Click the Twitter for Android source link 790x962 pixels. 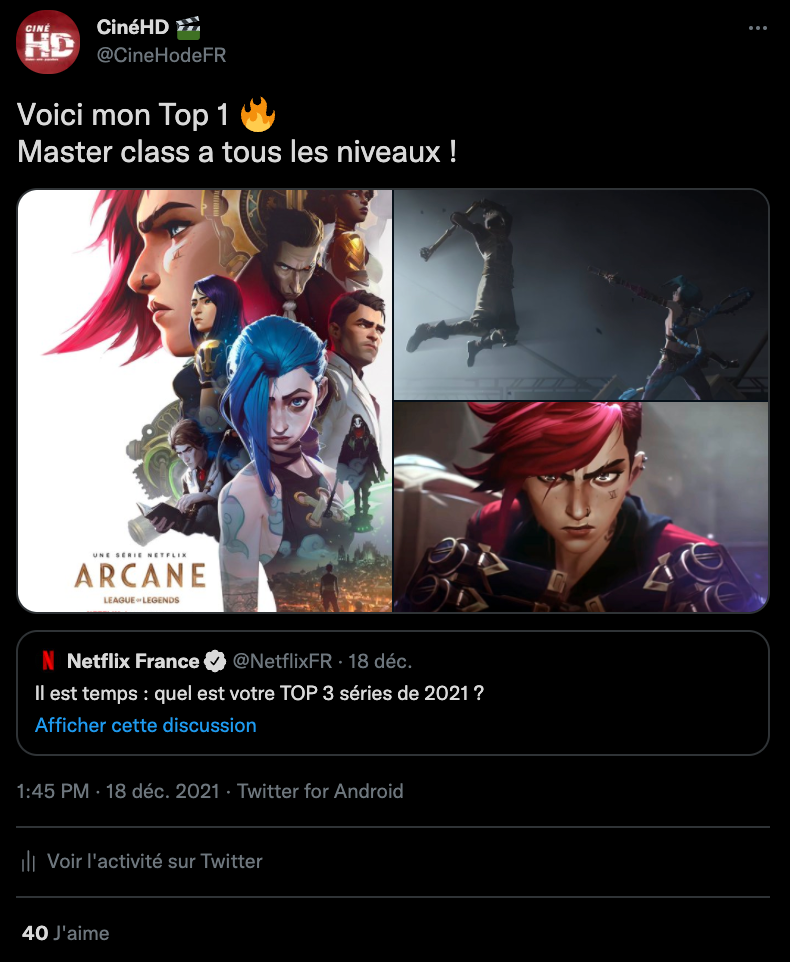[320, 791]
